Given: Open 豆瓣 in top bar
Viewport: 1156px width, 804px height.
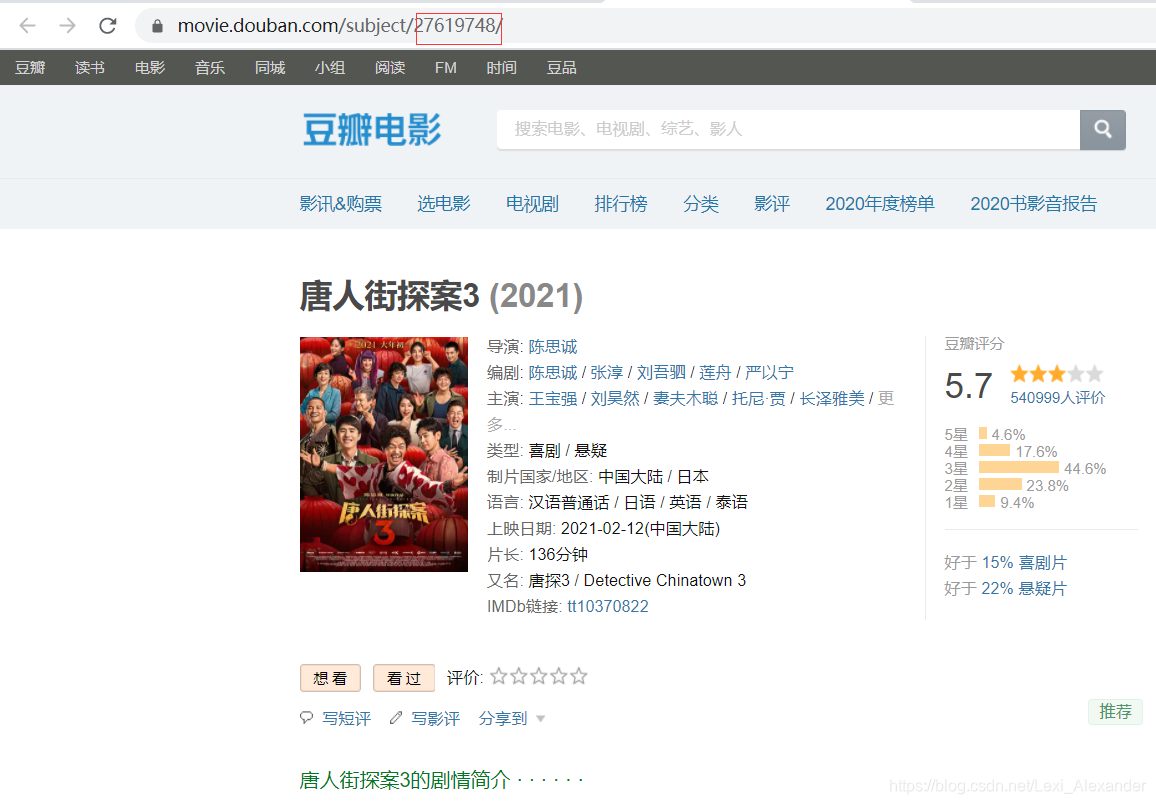Looking at the screenshot, I should [x=30, y=68].
